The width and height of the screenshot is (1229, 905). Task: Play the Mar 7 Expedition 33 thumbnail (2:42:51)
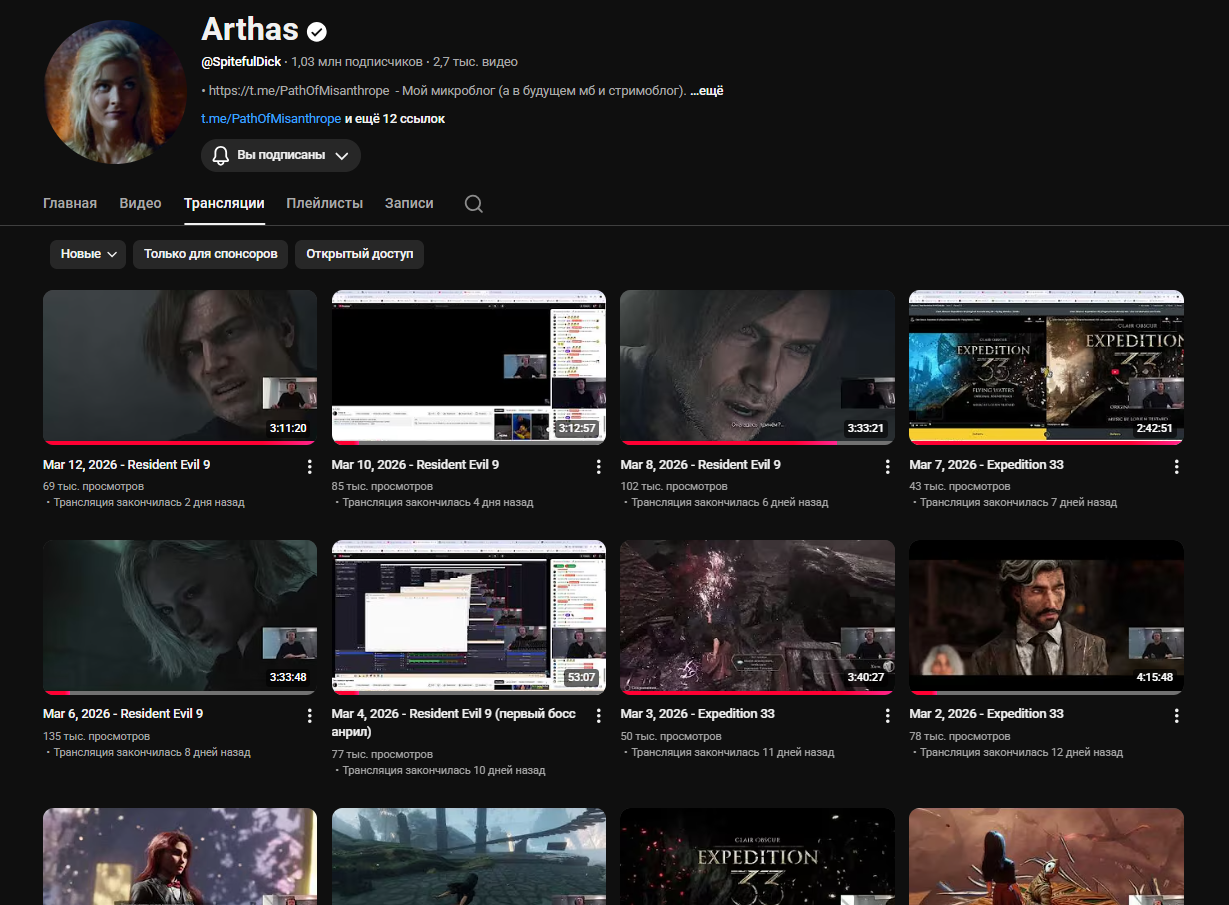1046,367
